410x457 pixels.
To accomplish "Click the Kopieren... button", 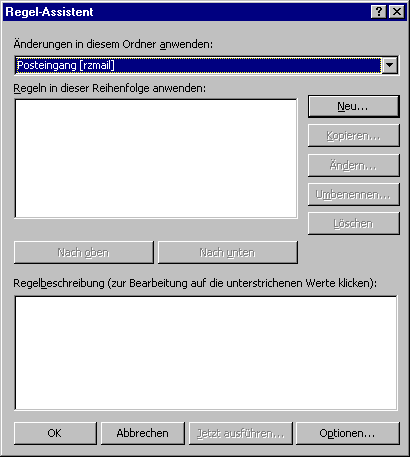I will 354,136.
